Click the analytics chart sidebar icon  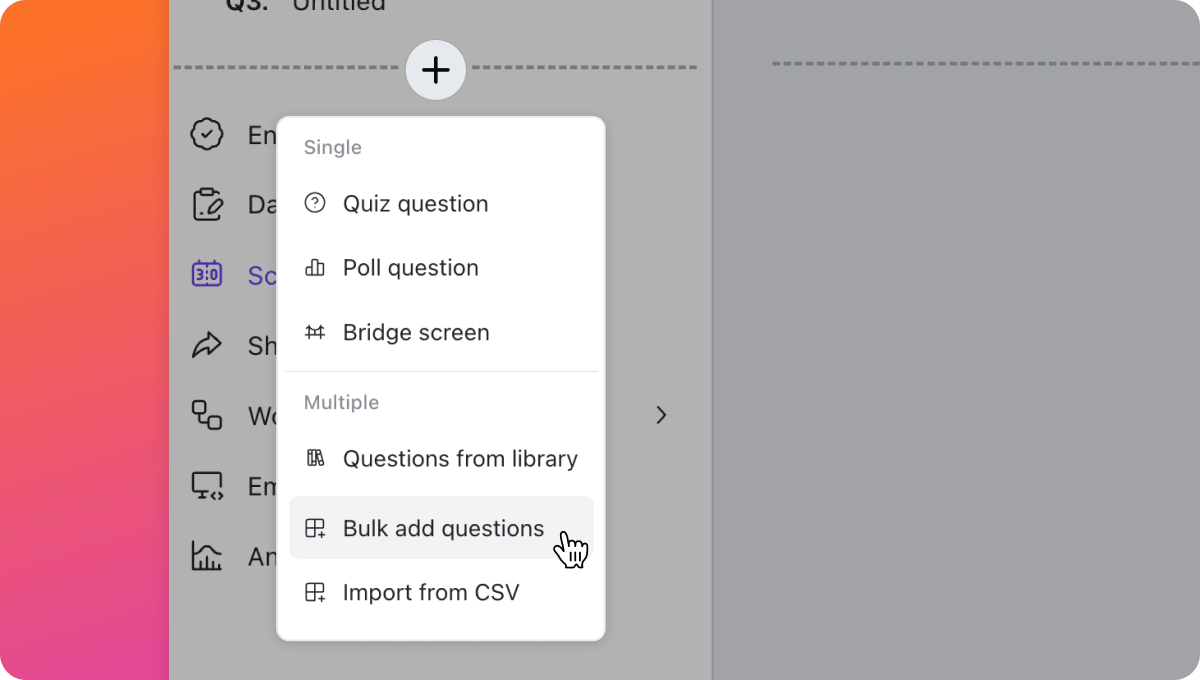click(x=207, y=556)
